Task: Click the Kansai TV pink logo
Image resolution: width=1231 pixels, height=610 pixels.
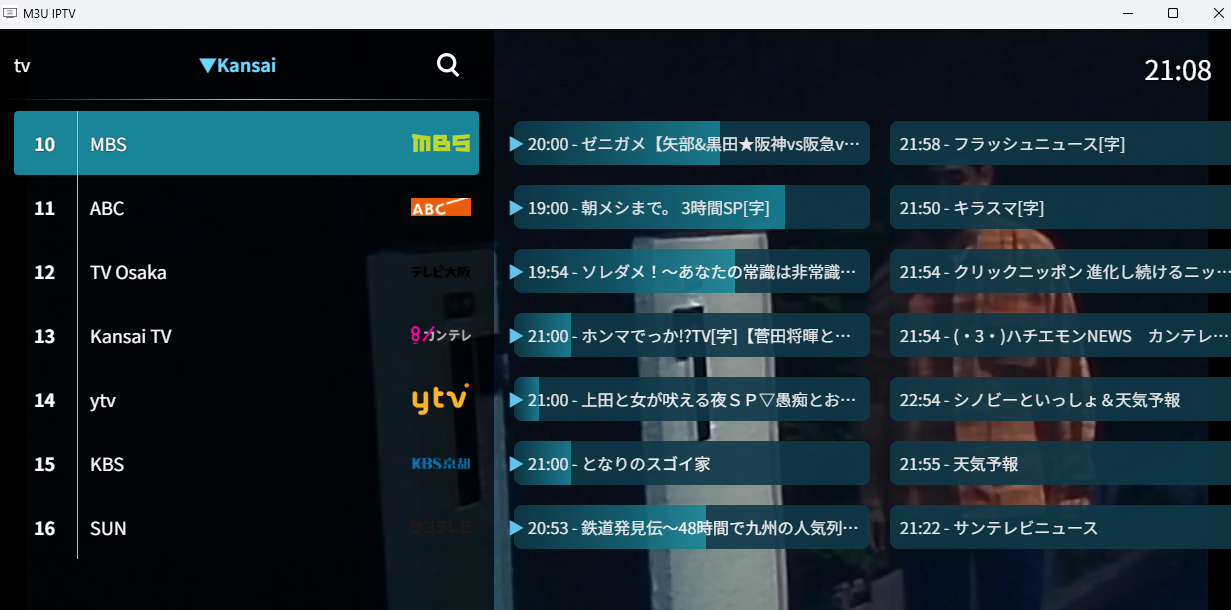Action: 440,335
